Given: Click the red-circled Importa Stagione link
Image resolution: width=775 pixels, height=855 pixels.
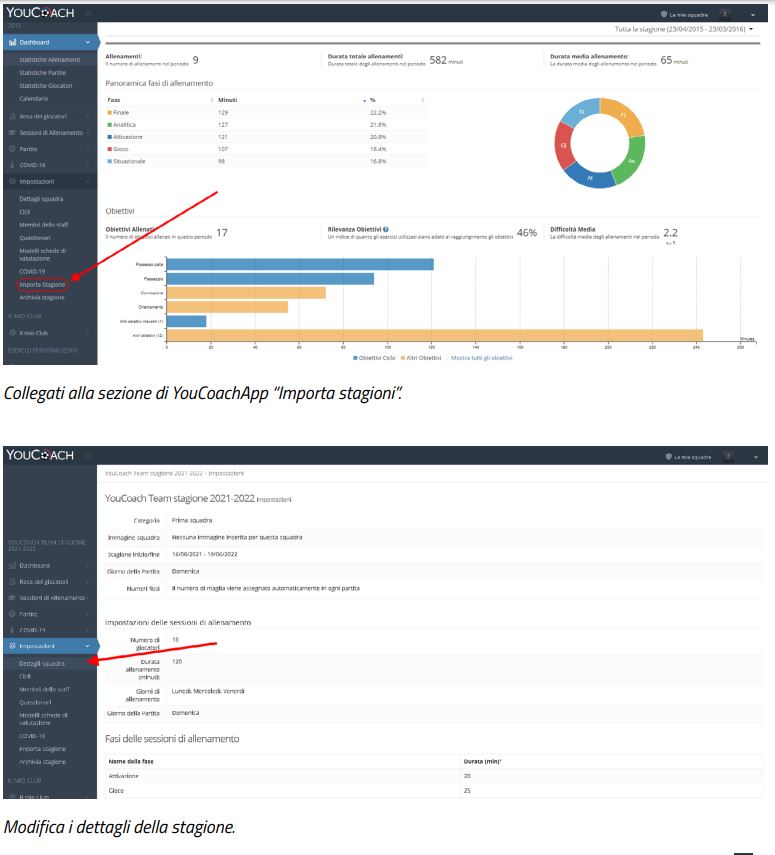Looking at the screenshot, I should click(x=42, y=284).
